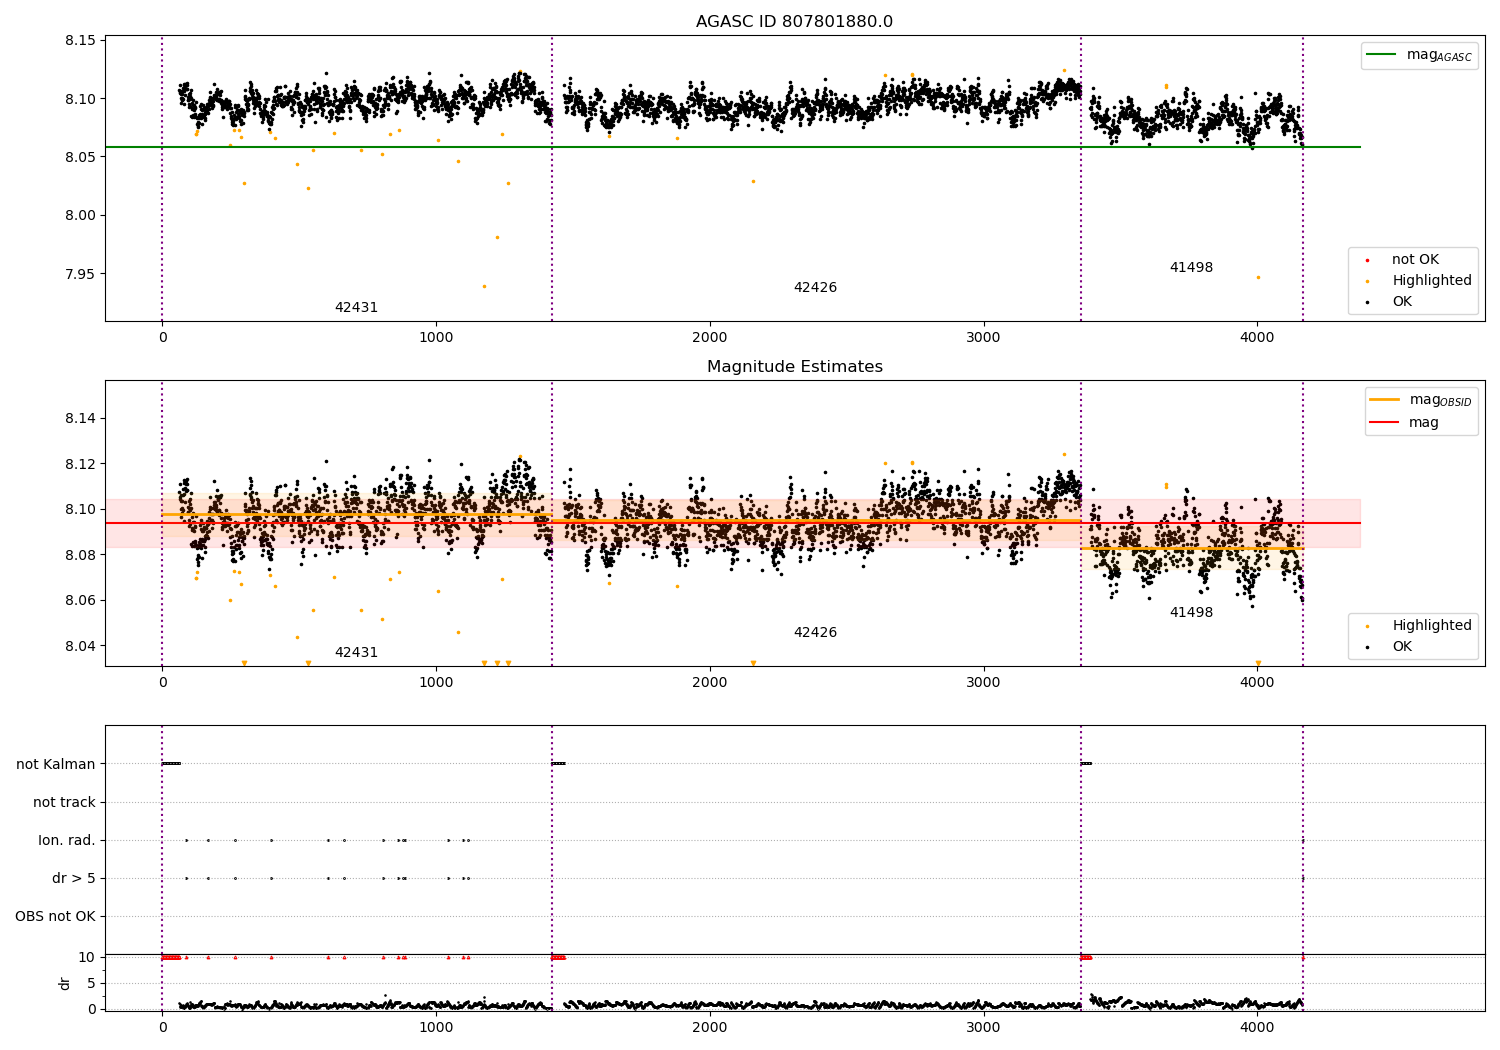
Task: Click the 'OK' legend entry in the top plot
Action: [1402, 302]
